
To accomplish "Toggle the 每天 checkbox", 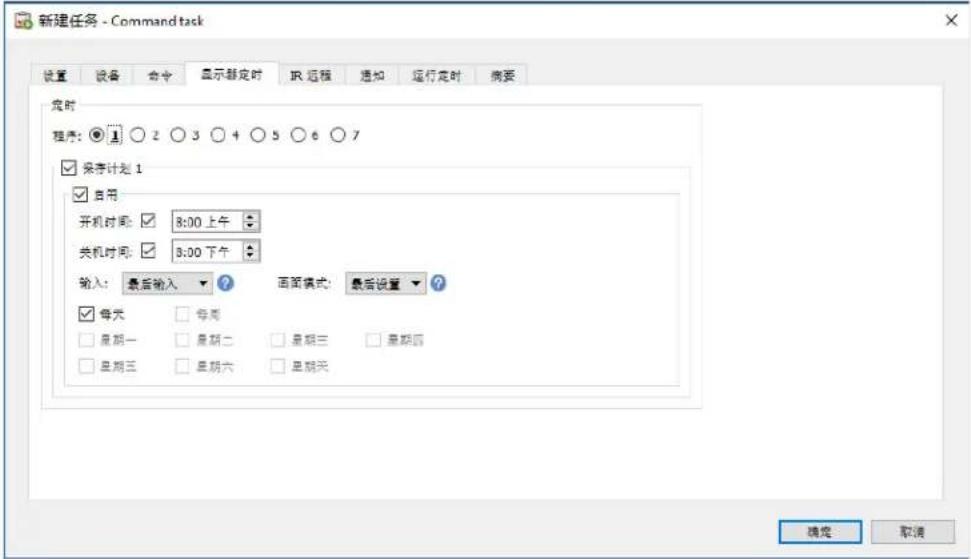I will click(x=86, y=314).
